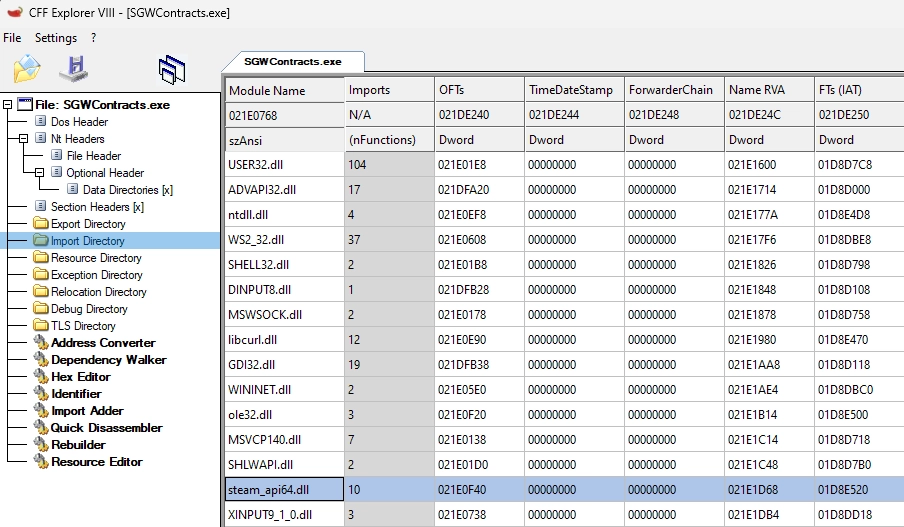
Task: Click the Nt Headers node icon
Action: [40, 138]
